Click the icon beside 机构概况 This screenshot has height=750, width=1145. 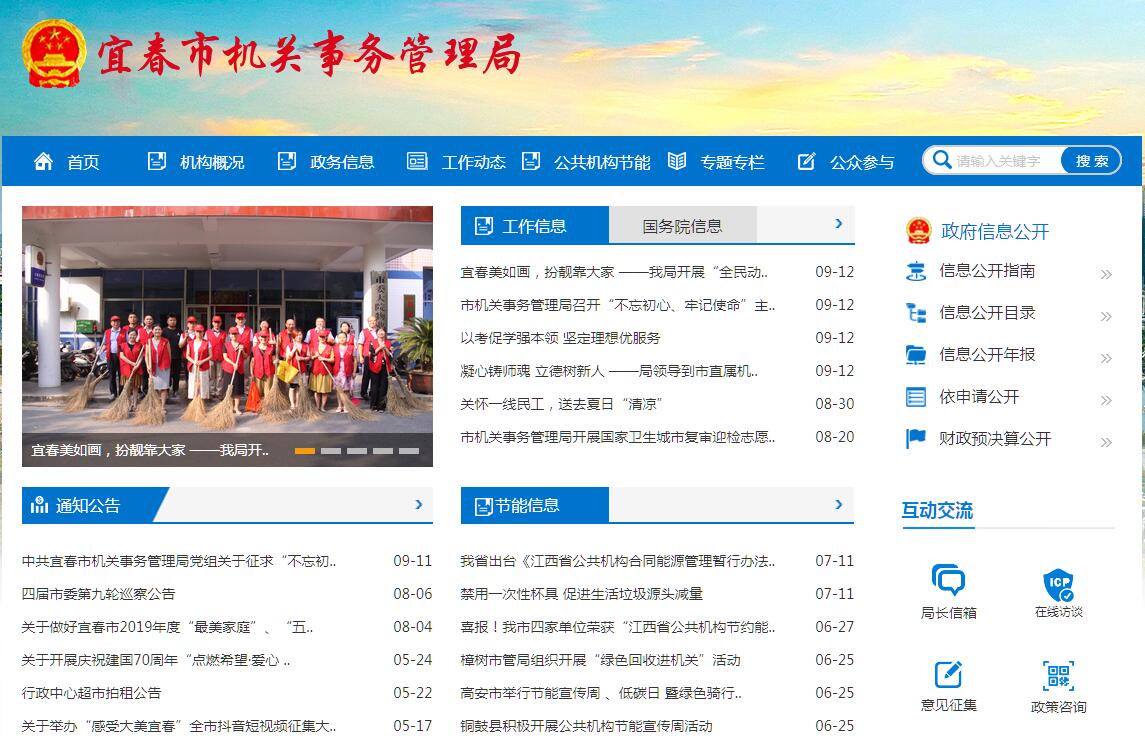point(156,161)
